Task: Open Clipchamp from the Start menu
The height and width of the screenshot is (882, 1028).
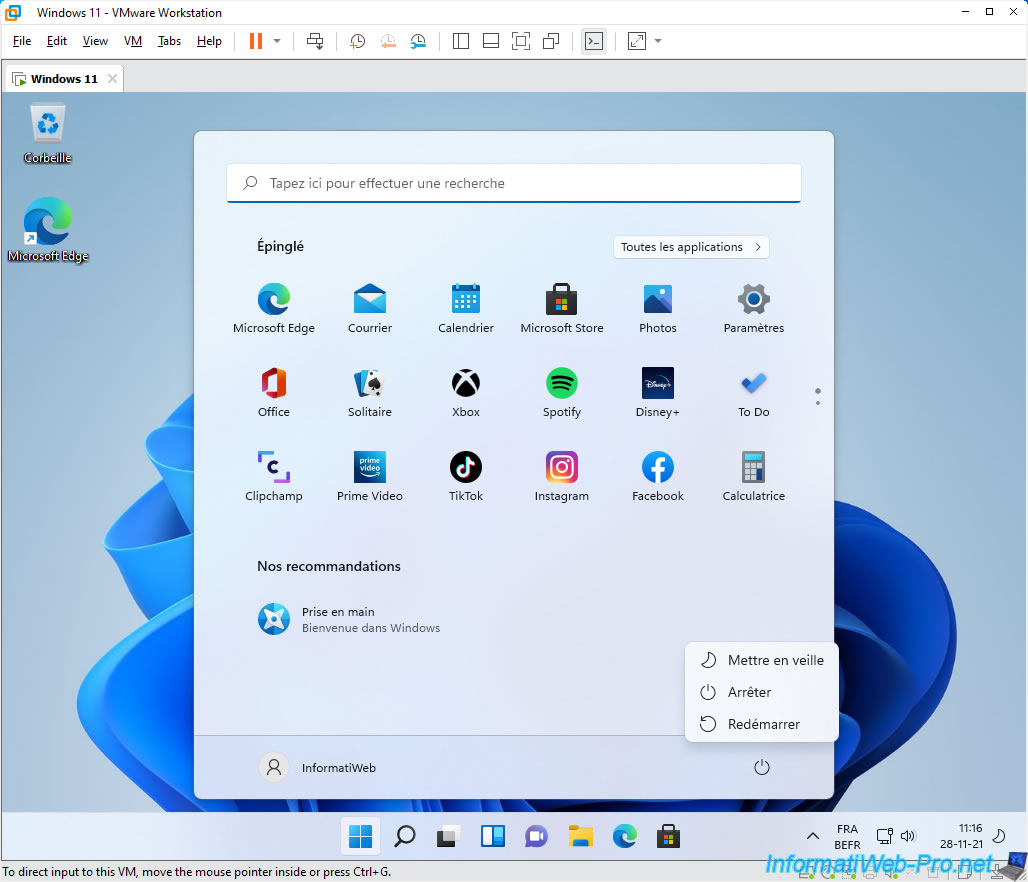Action: point(273,476)
